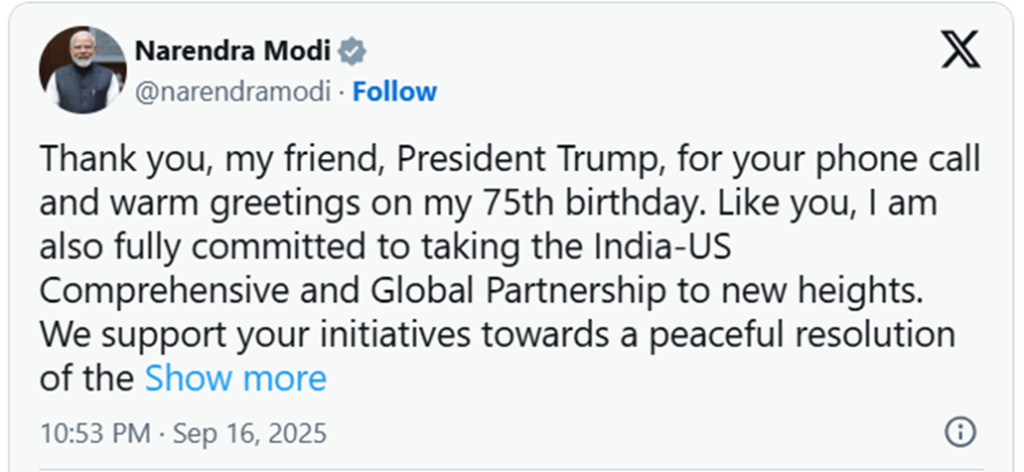Open the info icon next to the timestamp
Screen dimensions: 1024x472
click(960, 432)
